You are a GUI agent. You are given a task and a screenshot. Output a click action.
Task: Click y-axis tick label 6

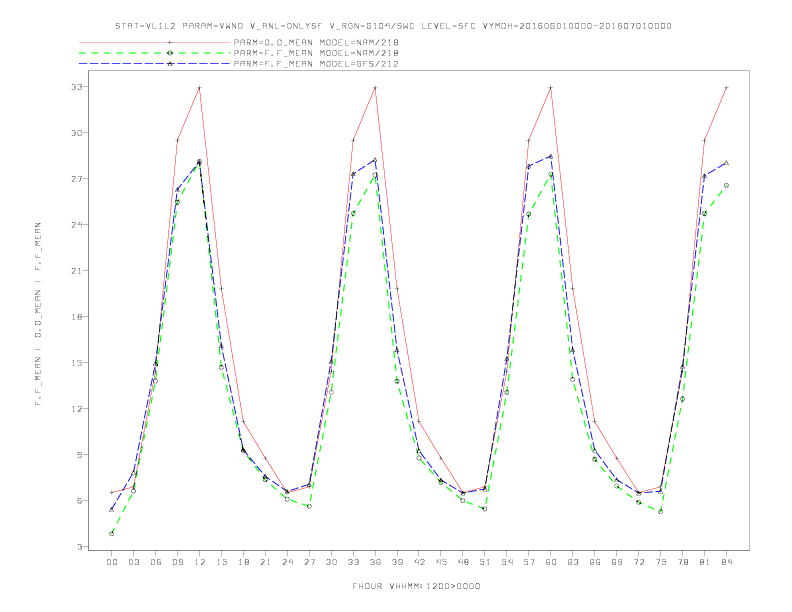coord(80,500)
